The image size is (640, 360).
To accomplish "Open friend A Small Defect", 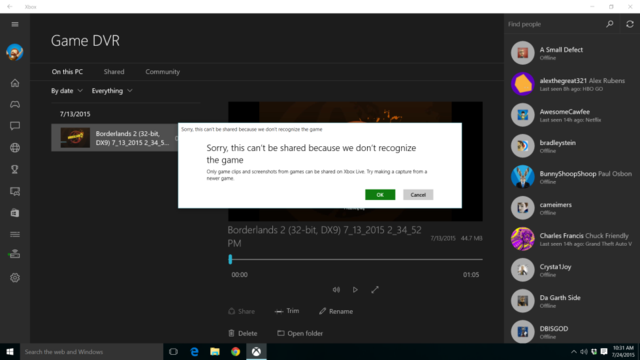I will tap(571, 53).
